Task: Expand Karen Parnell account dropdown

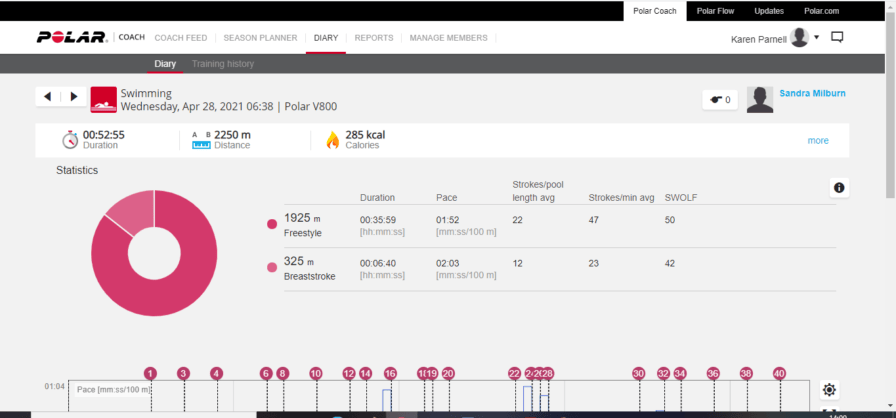Action: 817,38
